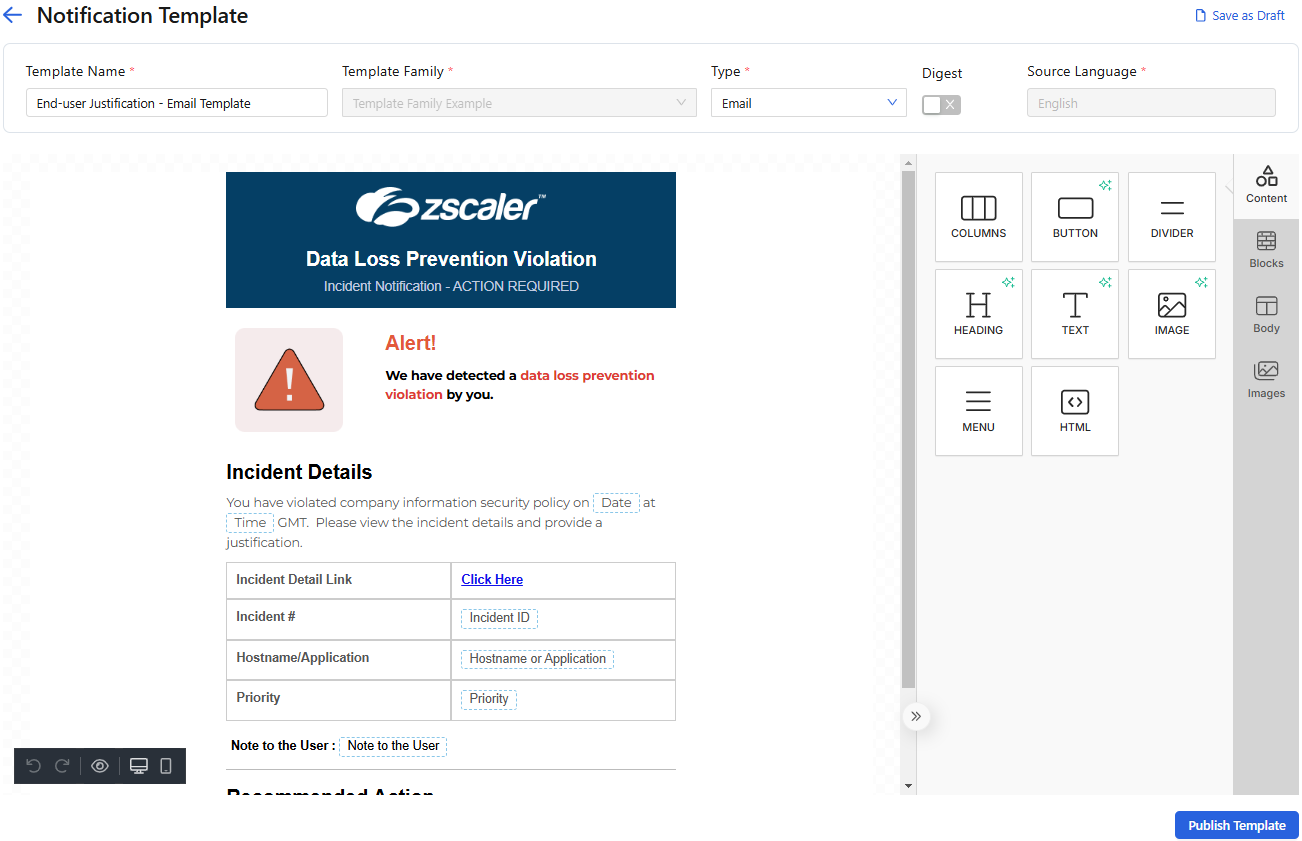Viewport: 1302px width, 841px height.
Task: Collapse the content sidebar with the chevron
Action: 916,716
